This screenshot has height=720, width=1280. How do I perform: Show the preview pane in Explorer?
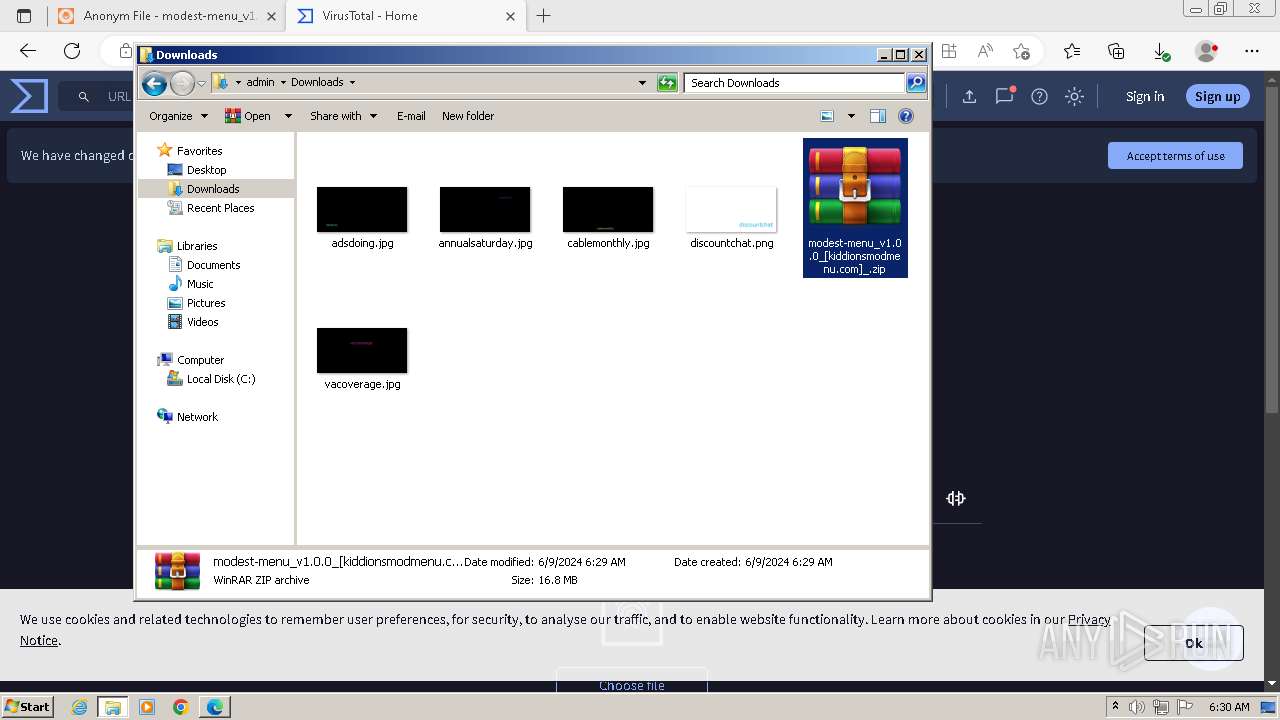click(878, 116)
